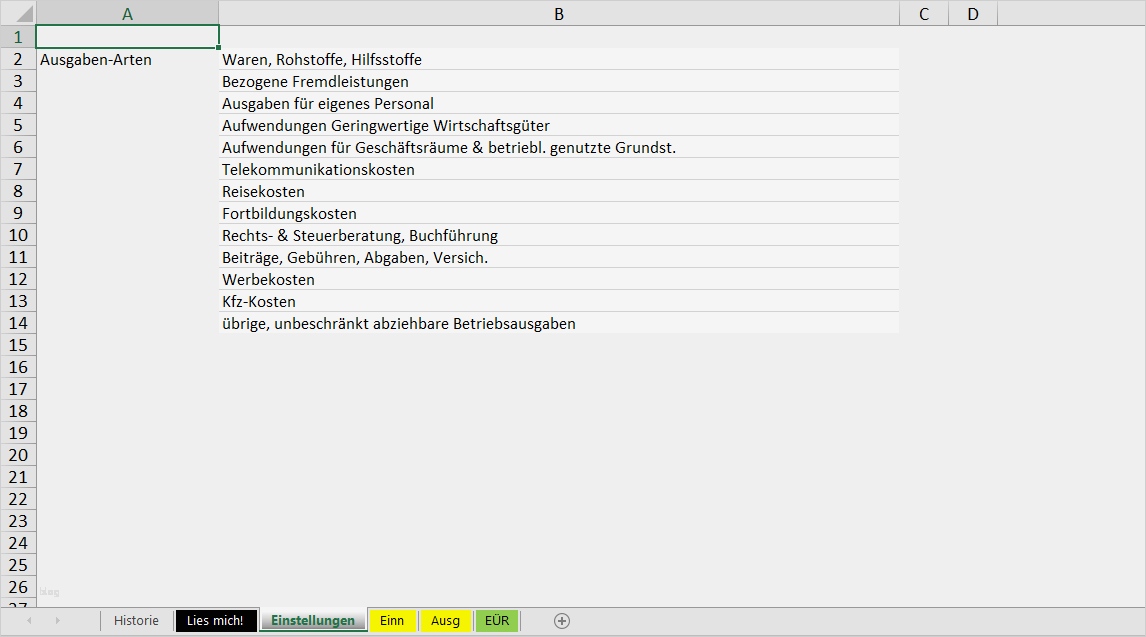This screenshot has width=1146, height=637.
Task: Select column D header
Action: pos(973,14)
